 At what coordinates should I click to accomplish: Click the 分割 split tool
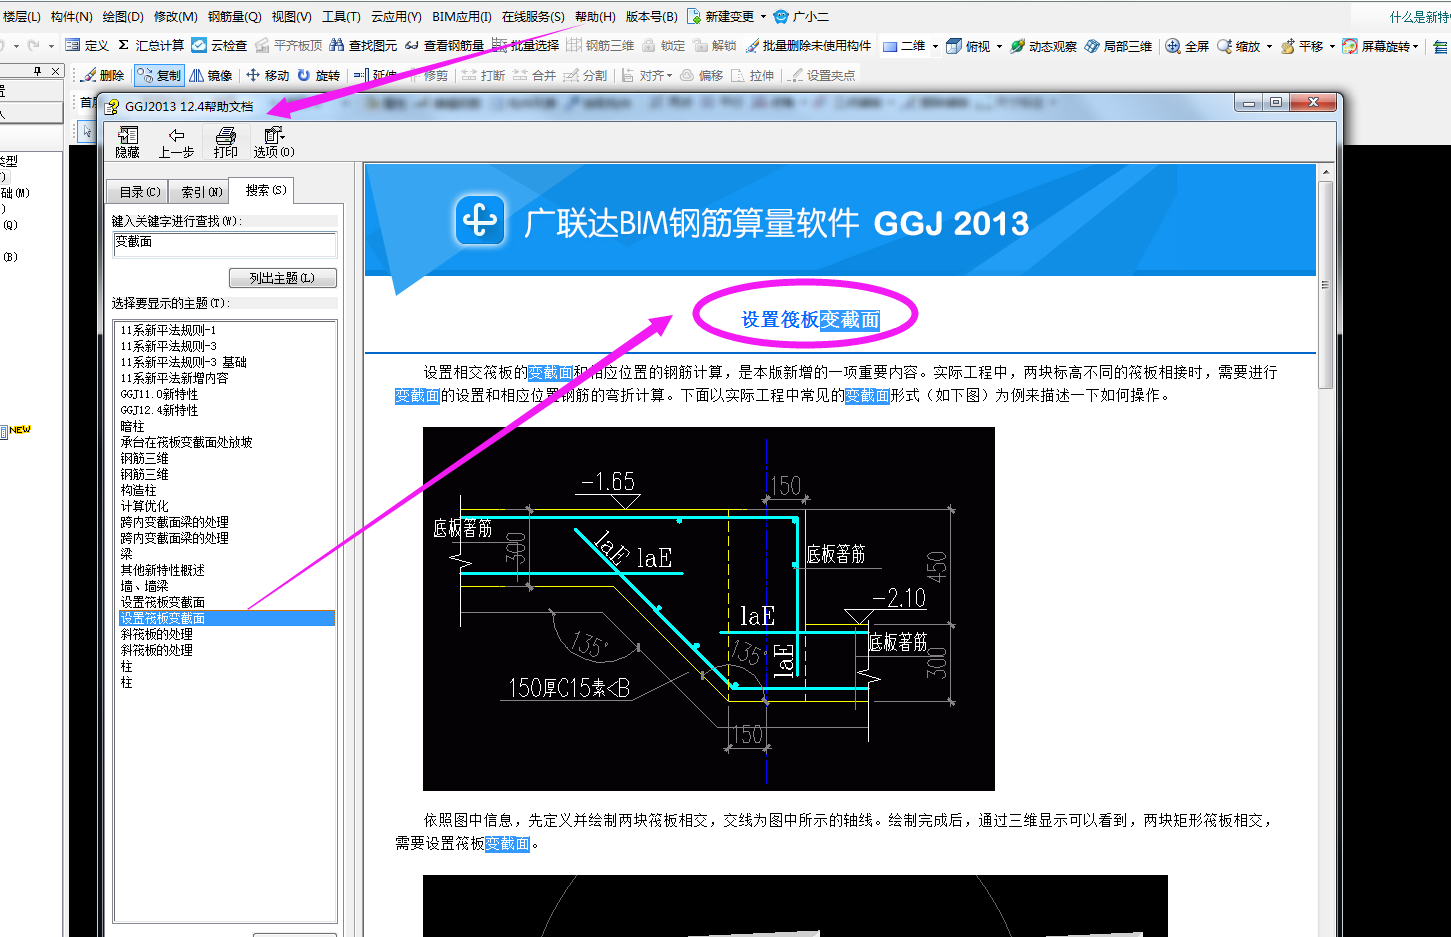click(x=585, y=75)
